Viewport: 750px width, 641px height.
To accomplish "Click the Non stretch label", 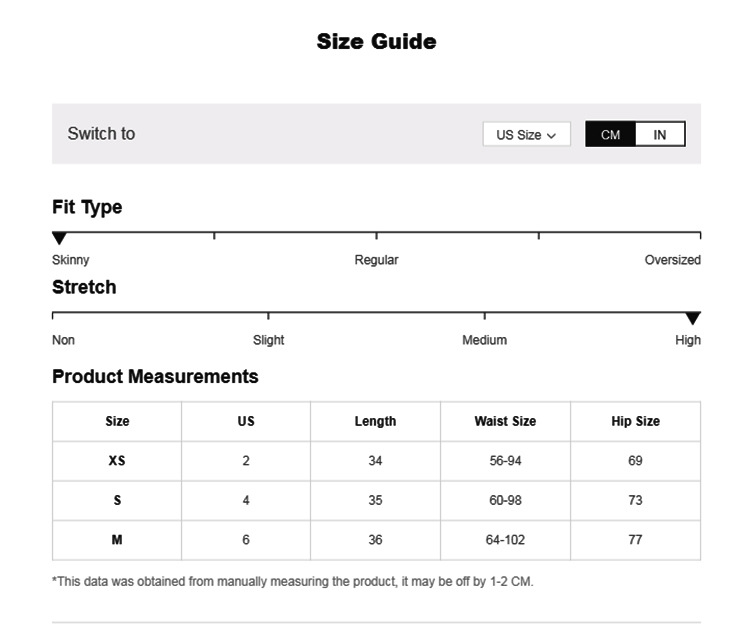I will point(63,340).
